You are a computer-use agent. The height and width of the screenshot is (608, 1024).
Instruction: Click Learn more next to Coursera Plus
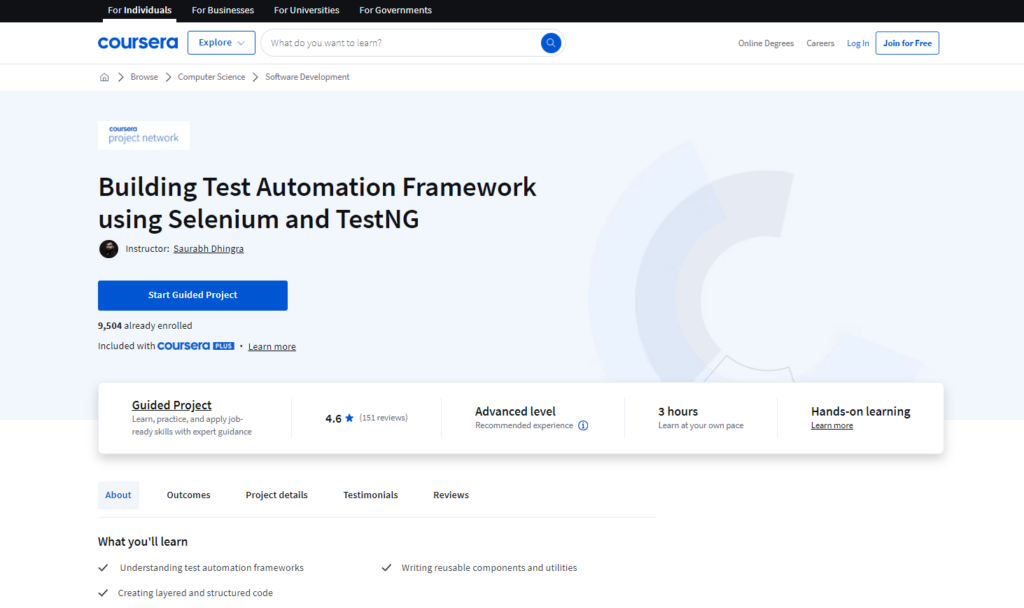272,347
